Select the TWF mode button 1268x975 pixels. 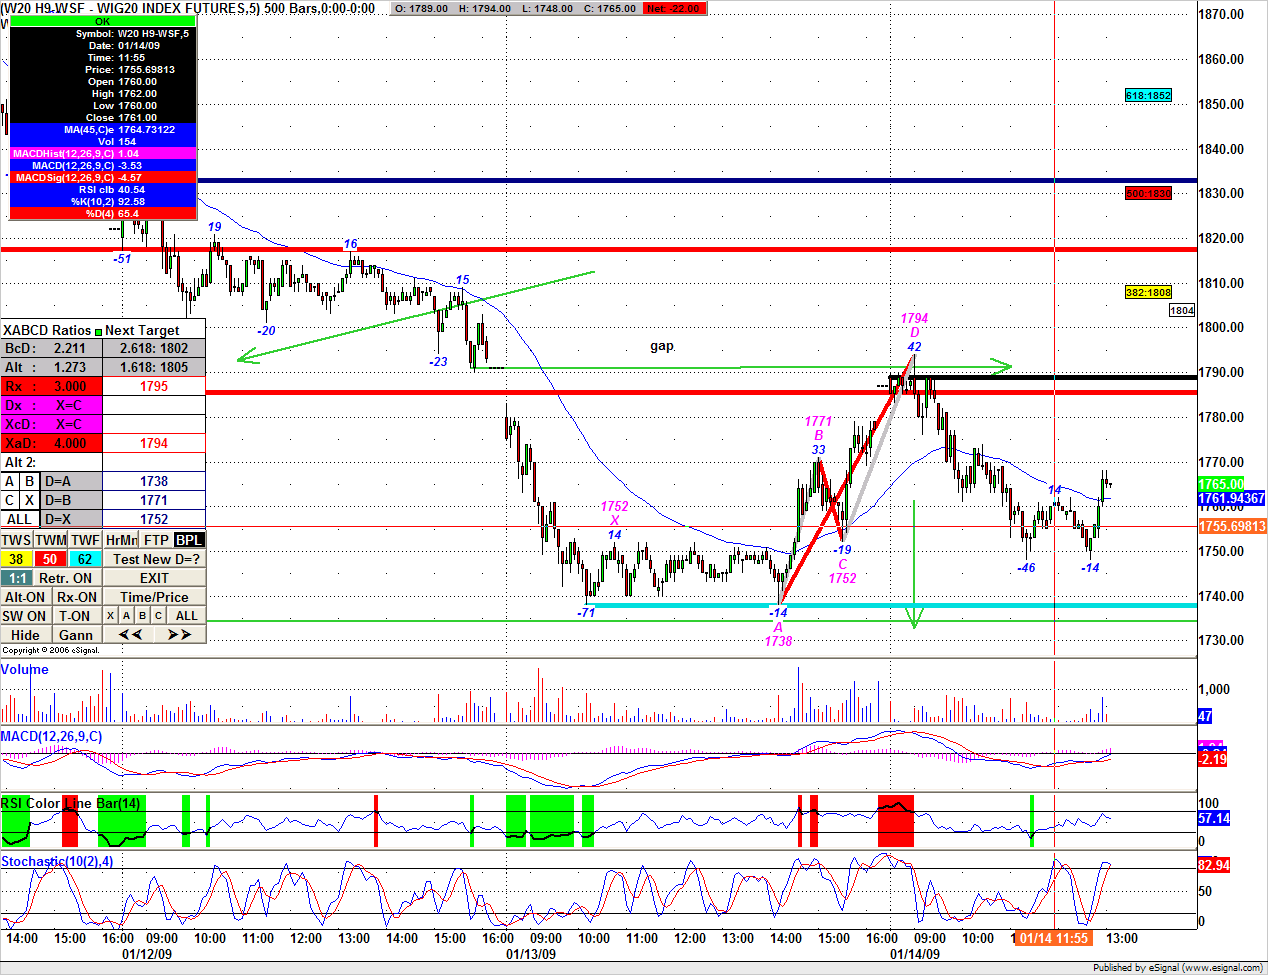pyautogui.click(x=85, y=540)
